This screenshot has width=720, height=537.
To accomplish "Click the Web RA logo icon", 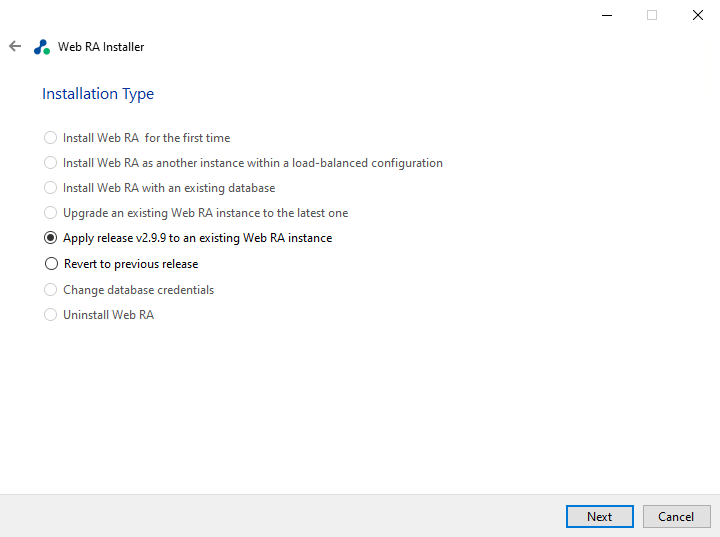I will [x=42, y=47].
